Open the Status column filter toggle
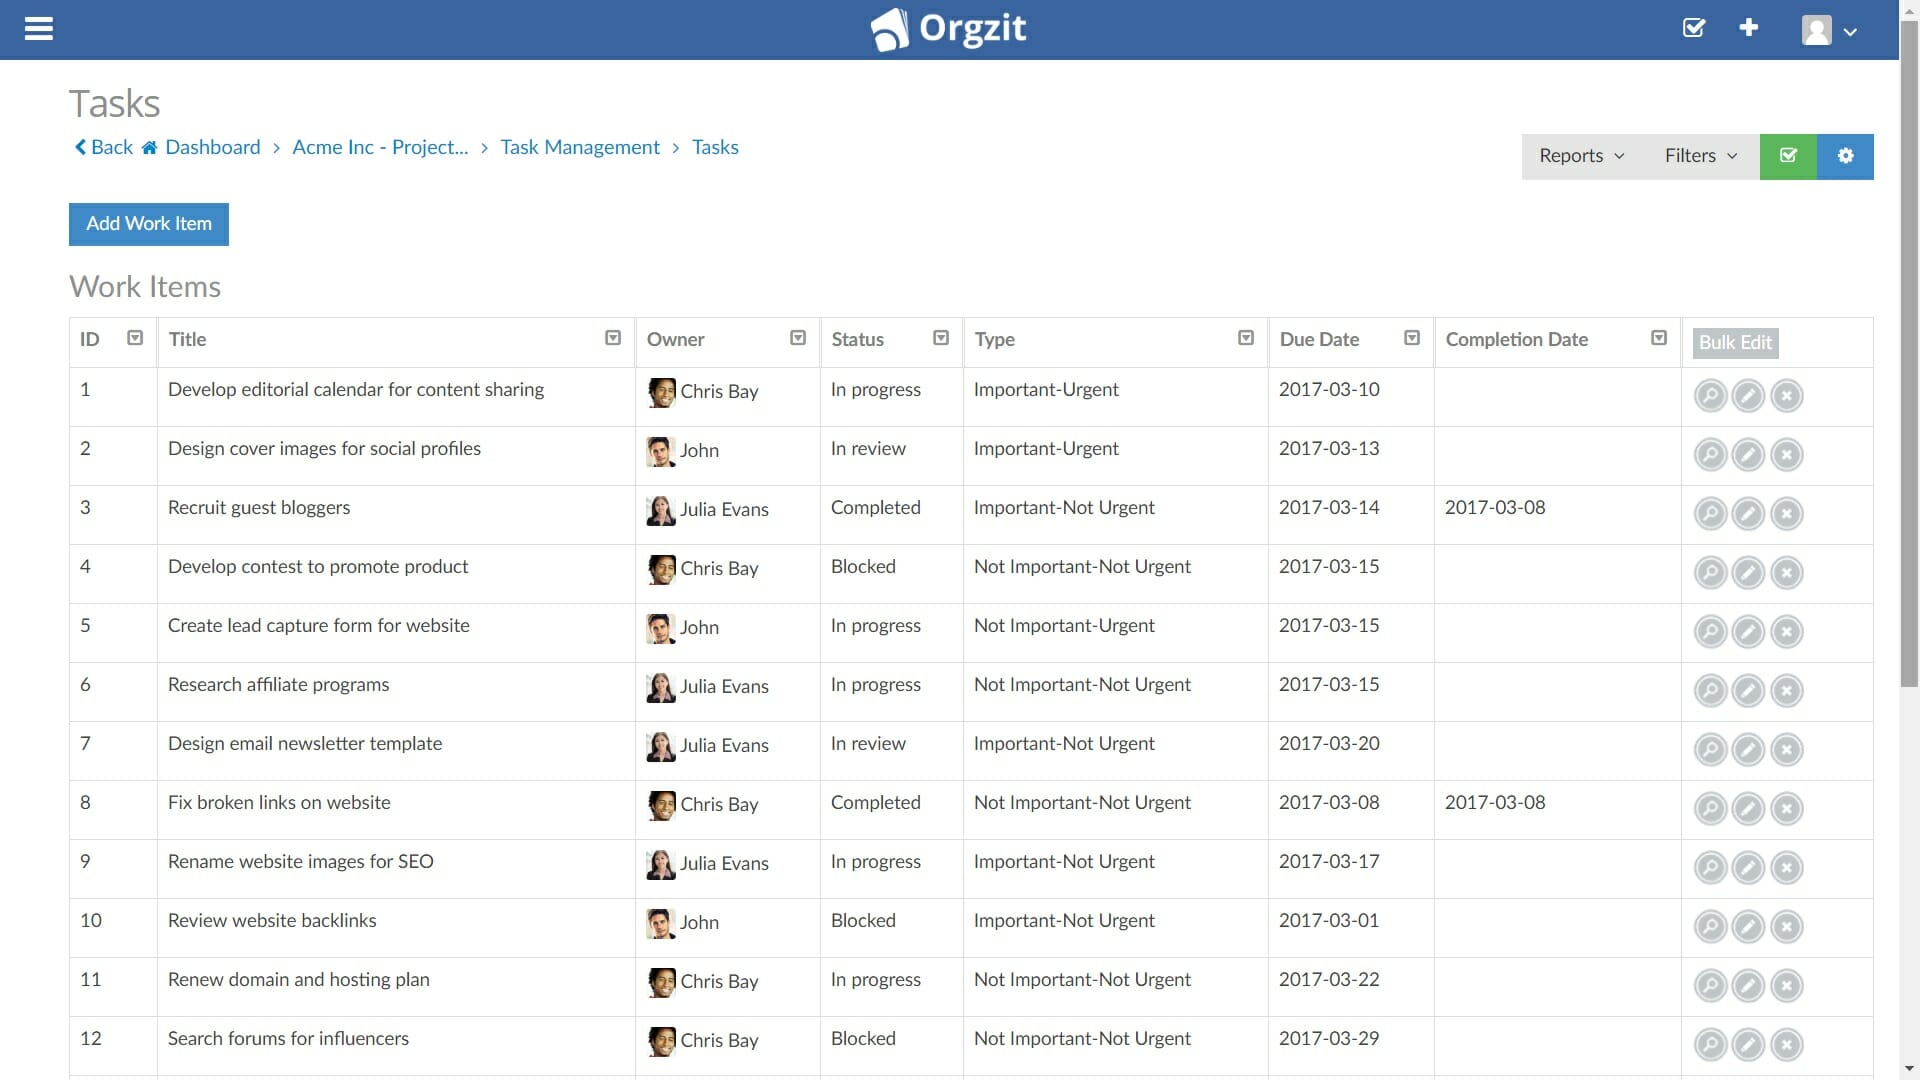This screenshot has width=1920, height=1080. point(940,338)
